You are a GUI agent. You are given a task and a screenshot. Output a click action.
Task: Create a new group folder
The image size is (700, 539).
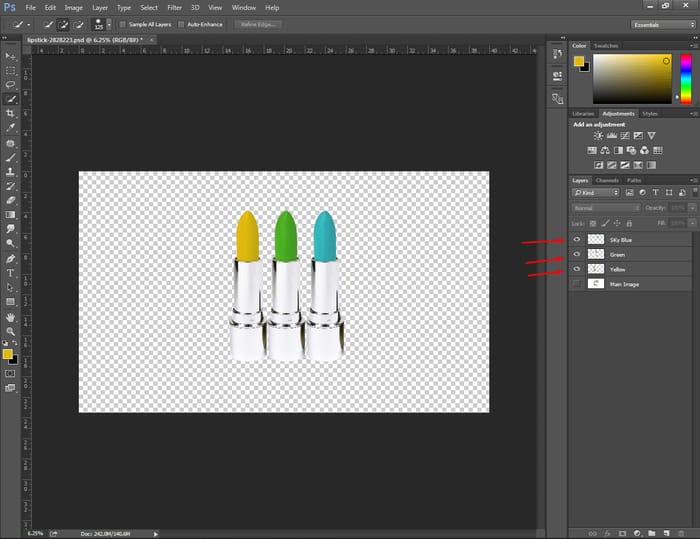click(x=652, y=533)
